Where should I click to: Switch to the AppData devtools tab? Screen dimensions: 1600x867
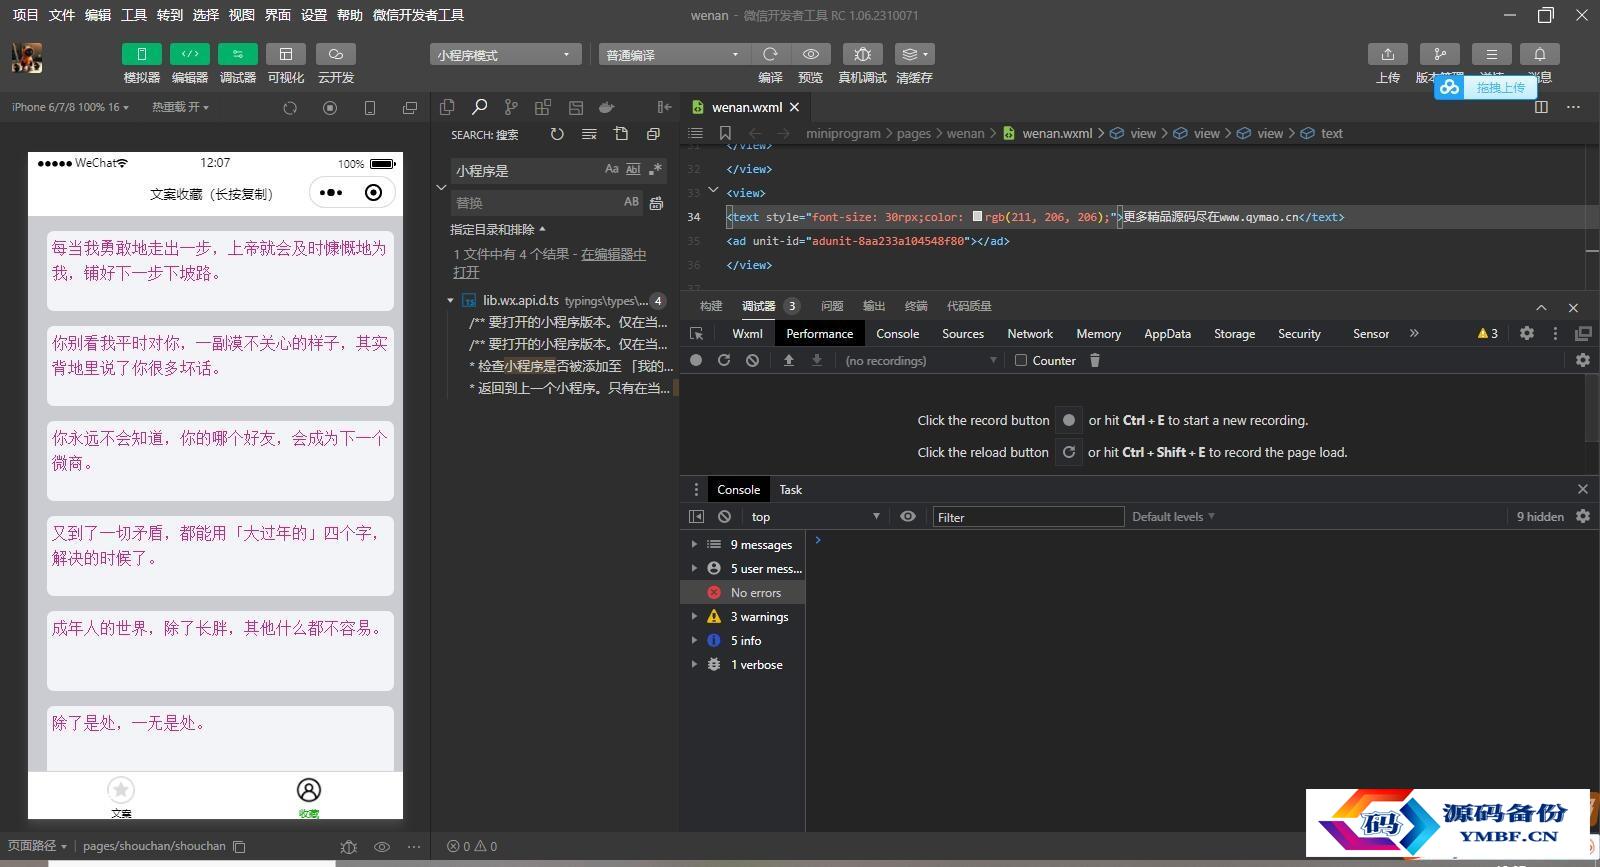click(x=1167, y=334)
